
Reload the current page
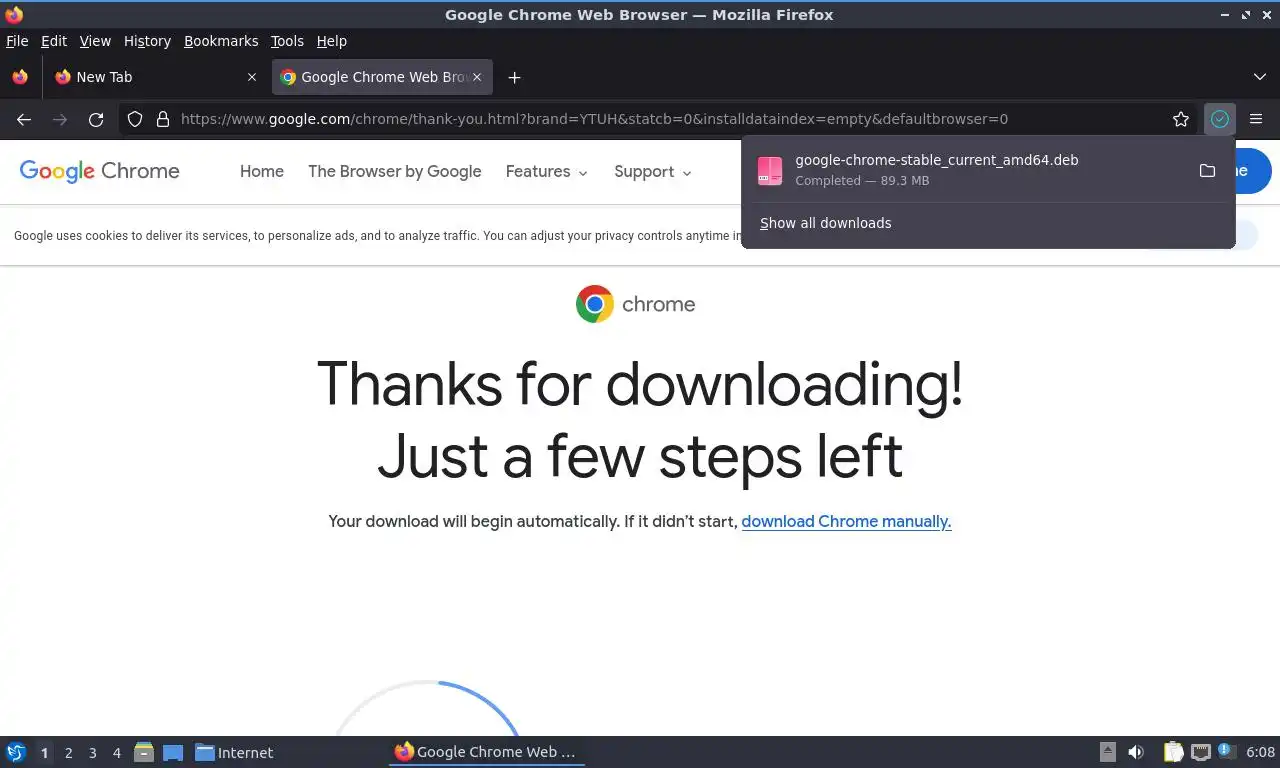tap(96, 119)
